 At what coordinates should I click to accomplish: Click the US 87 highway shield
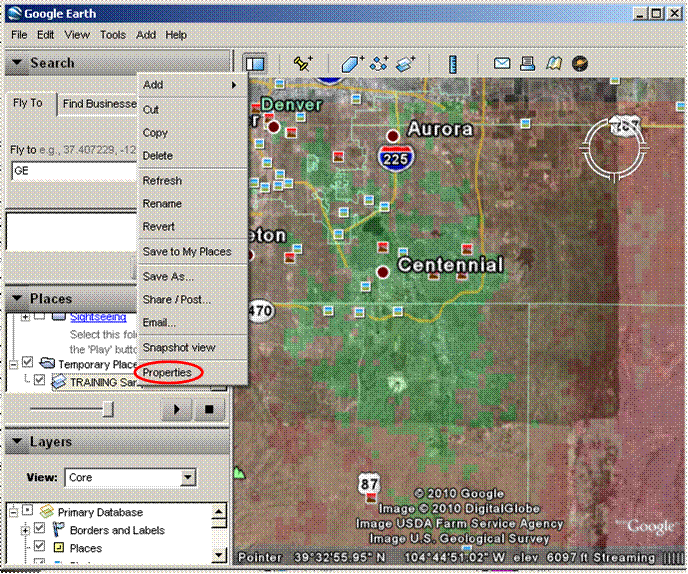pos(369,484)
